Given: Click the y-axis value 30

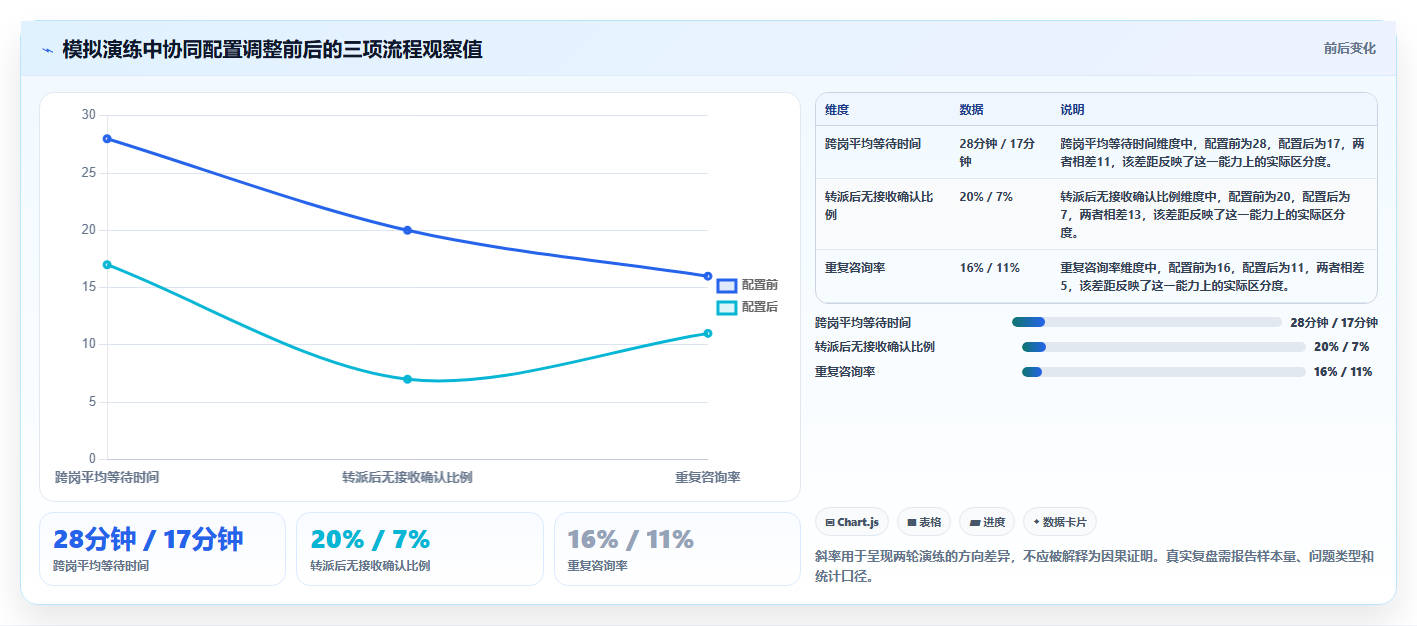Looking at the screenshot, I should (x=88, y=115).
